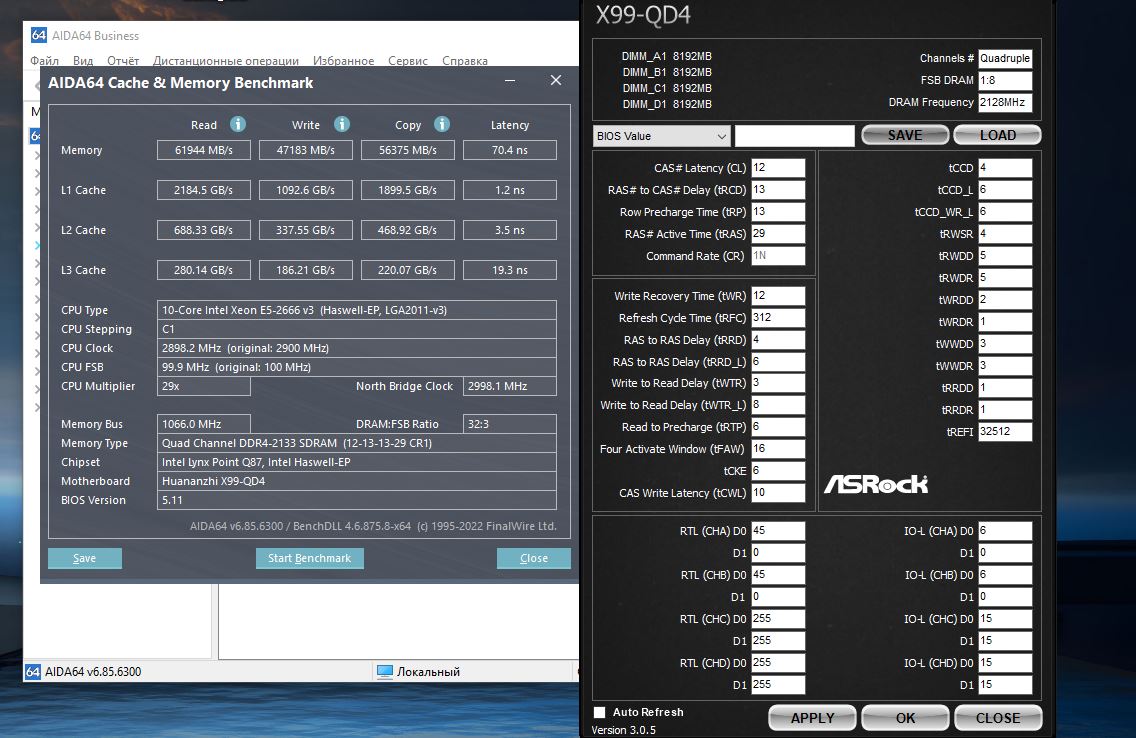This screenshot has height=738, width=1136.
Task: Click the Memory Read value 61944 MB/s
Action: (204, 150)
